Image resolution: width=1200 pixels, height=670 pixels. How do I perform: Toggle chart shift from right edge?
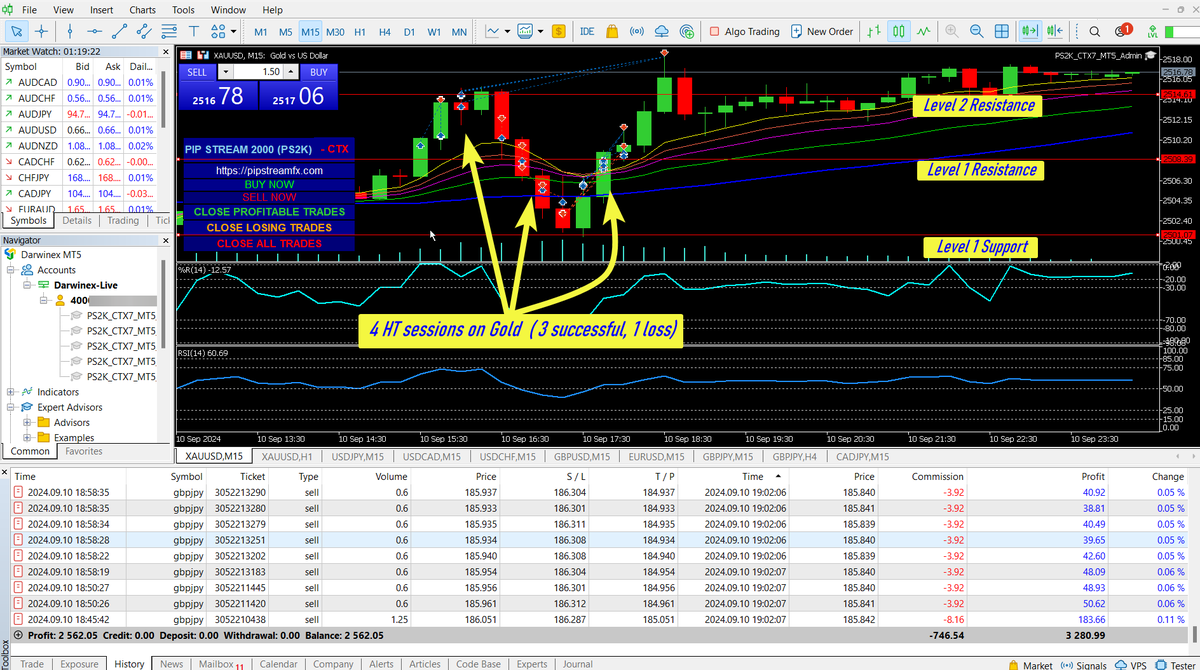tap(1054, 31)
